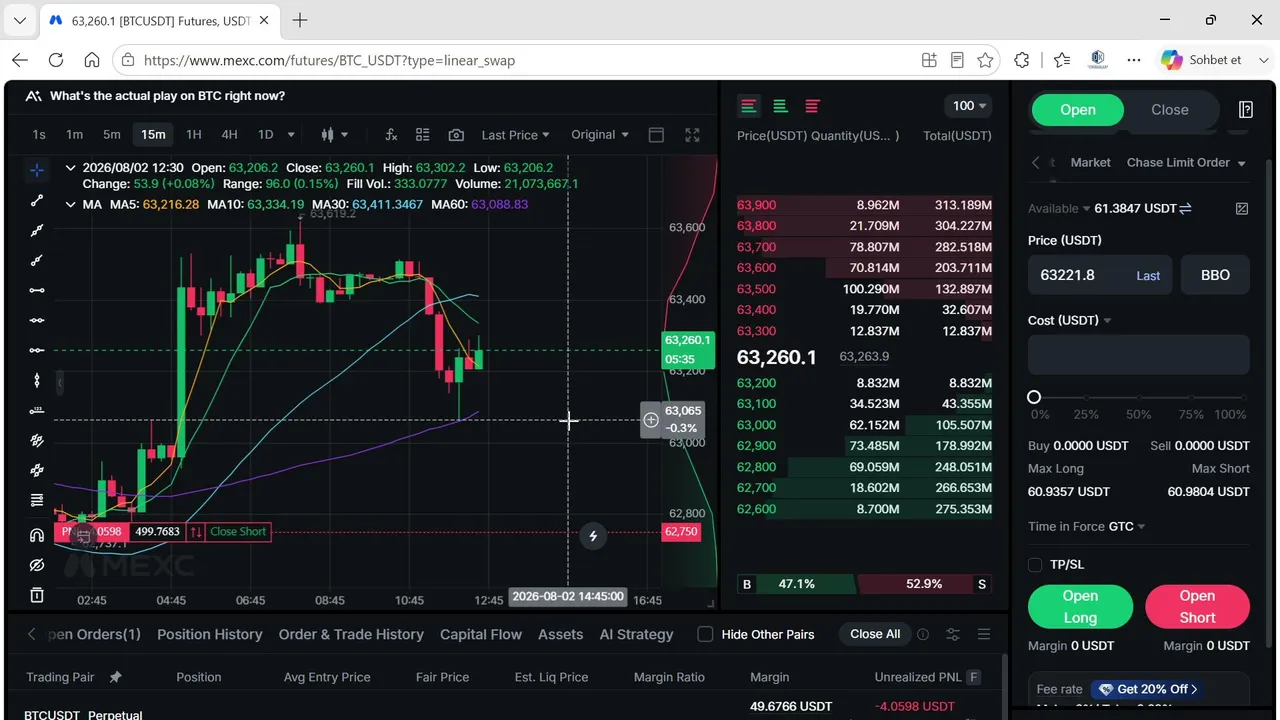
Task: Open Chase Limit Order type dropdown
Action: [1186, 162]
